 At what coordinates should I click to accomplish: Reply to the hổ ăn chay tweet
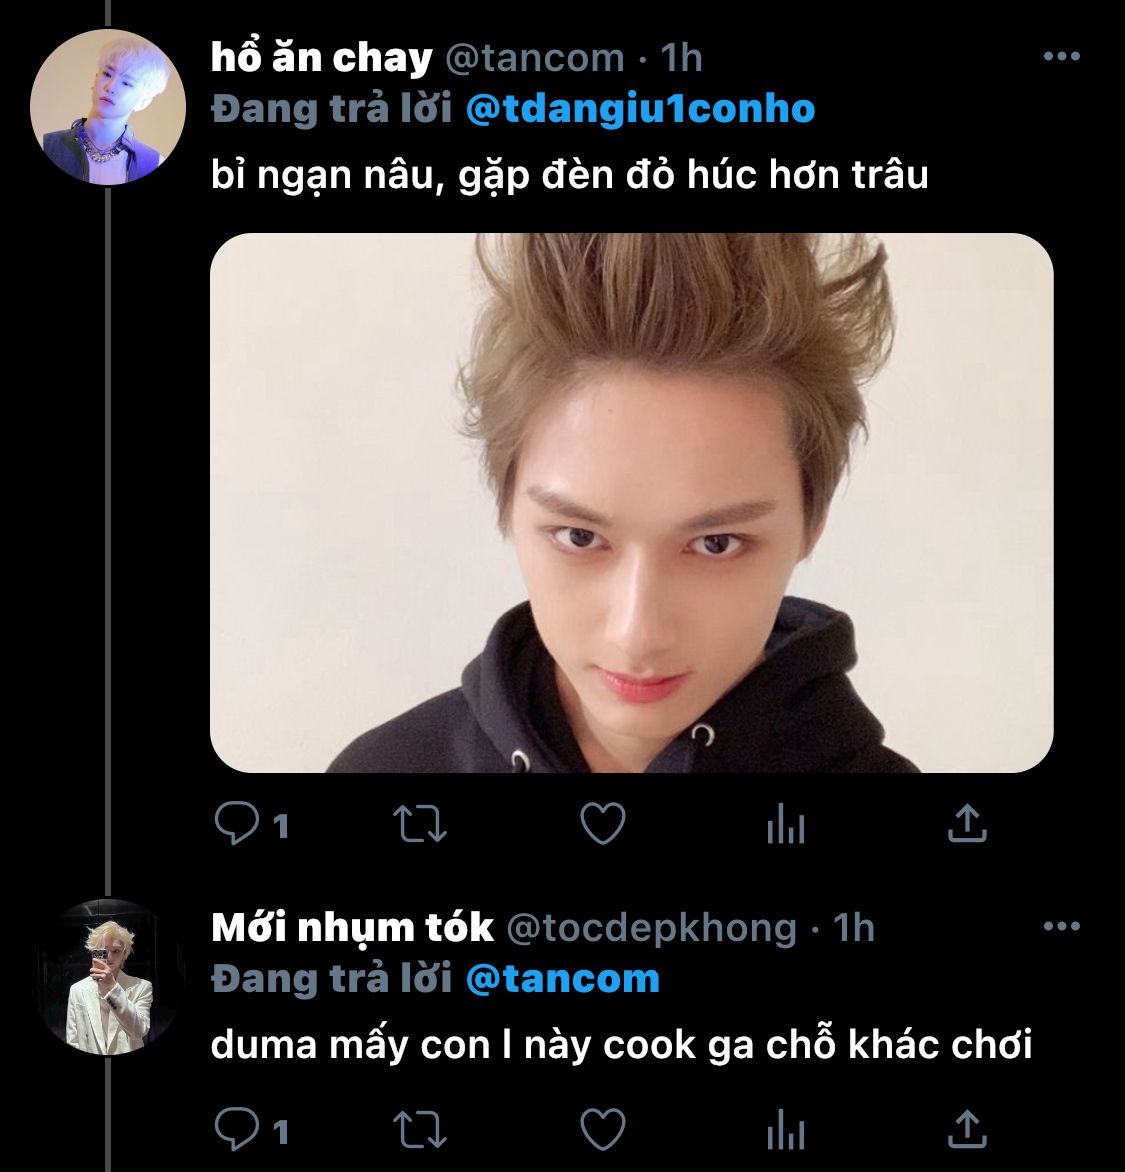click(237, 824)
